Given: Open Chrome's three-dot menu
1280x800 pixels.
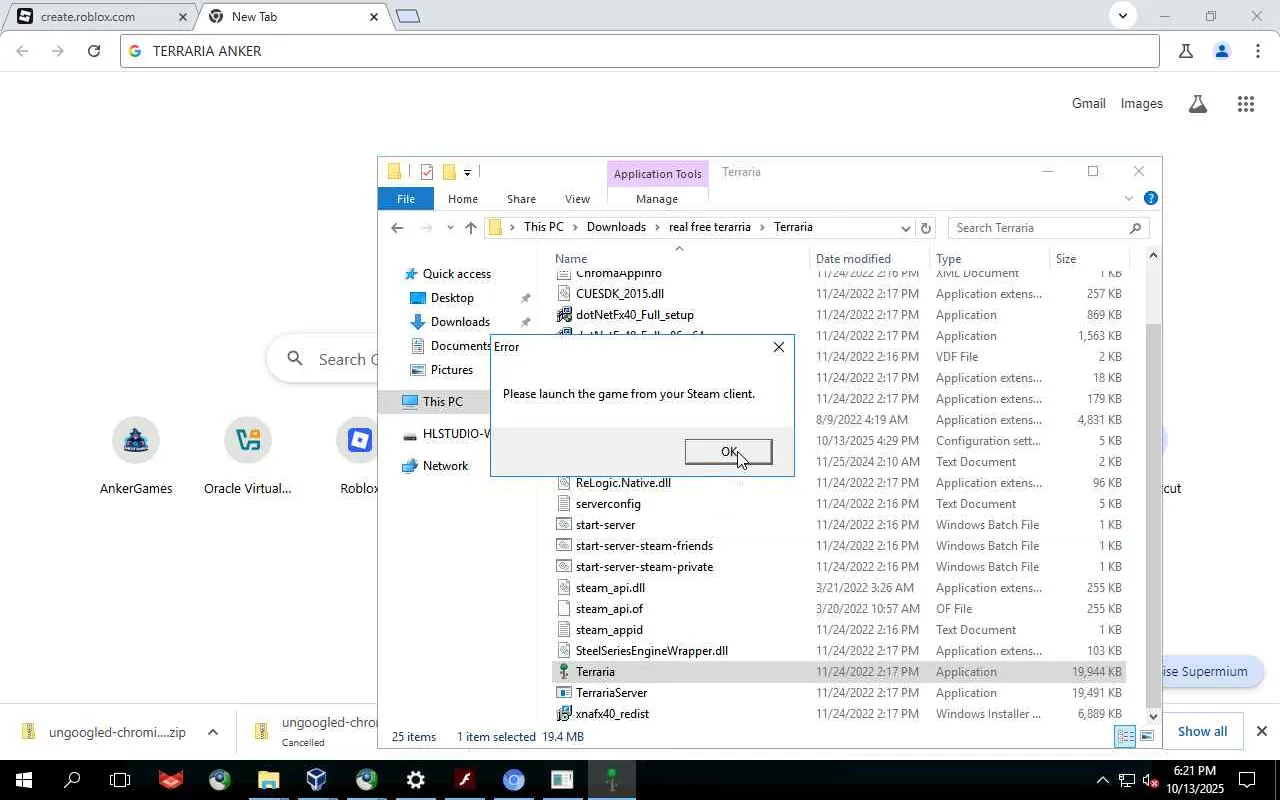Looking at the screenshot, I should coord(1257,51).
